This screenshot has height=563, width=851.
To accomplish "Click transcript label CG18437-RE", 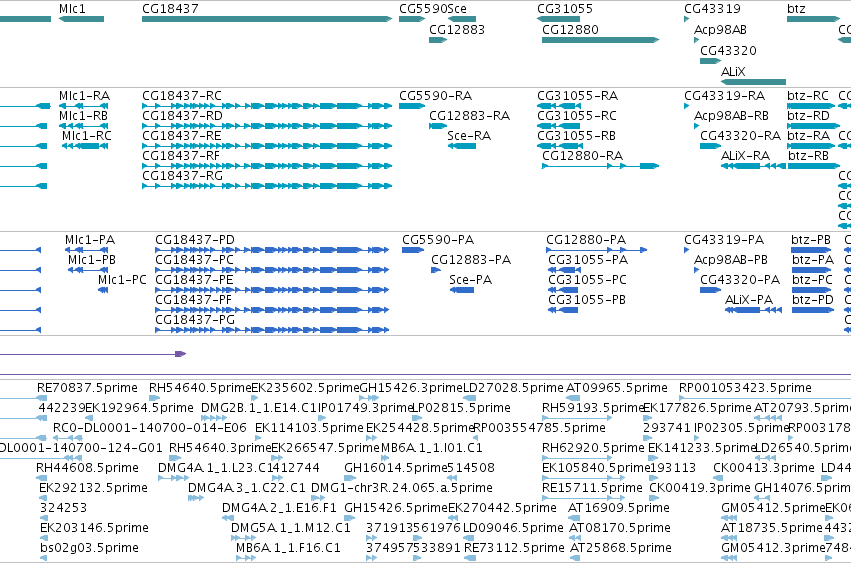I will click(x=182, y=136).
